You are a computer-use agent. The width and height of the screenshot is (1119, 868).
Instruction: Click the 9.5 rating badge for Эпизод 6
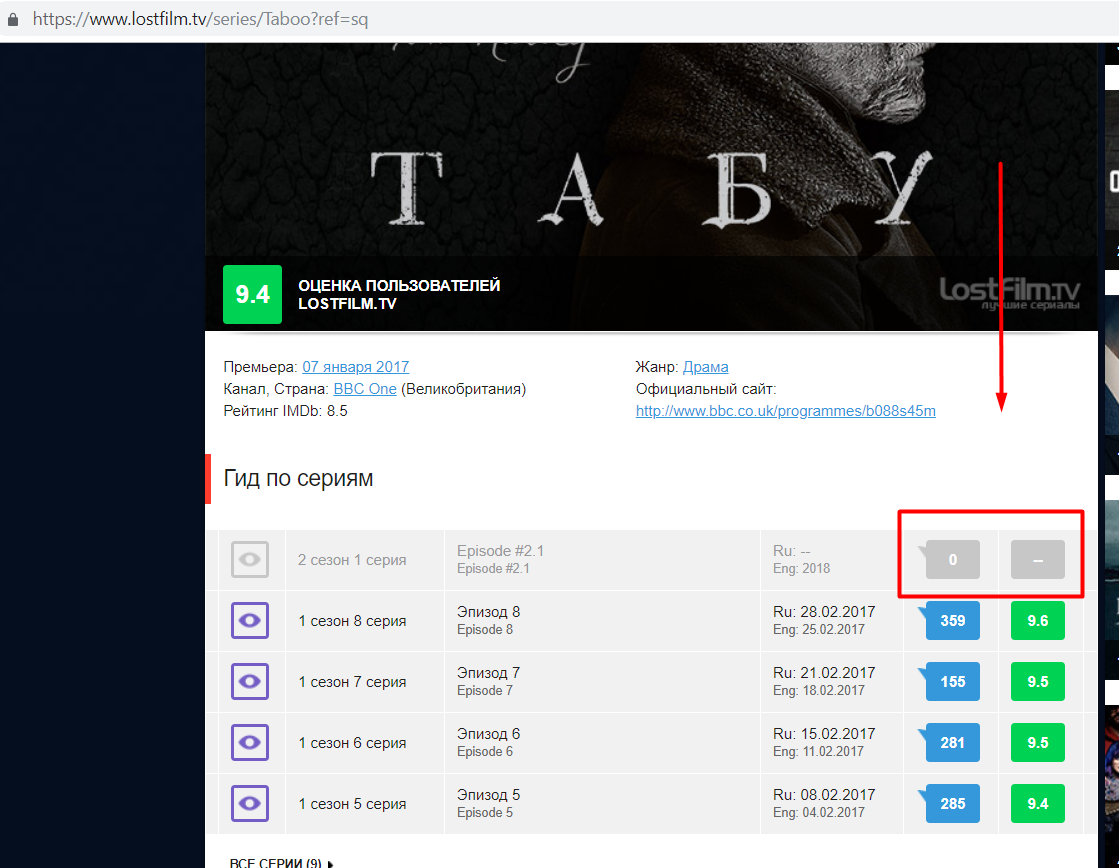coord(1038,742)
